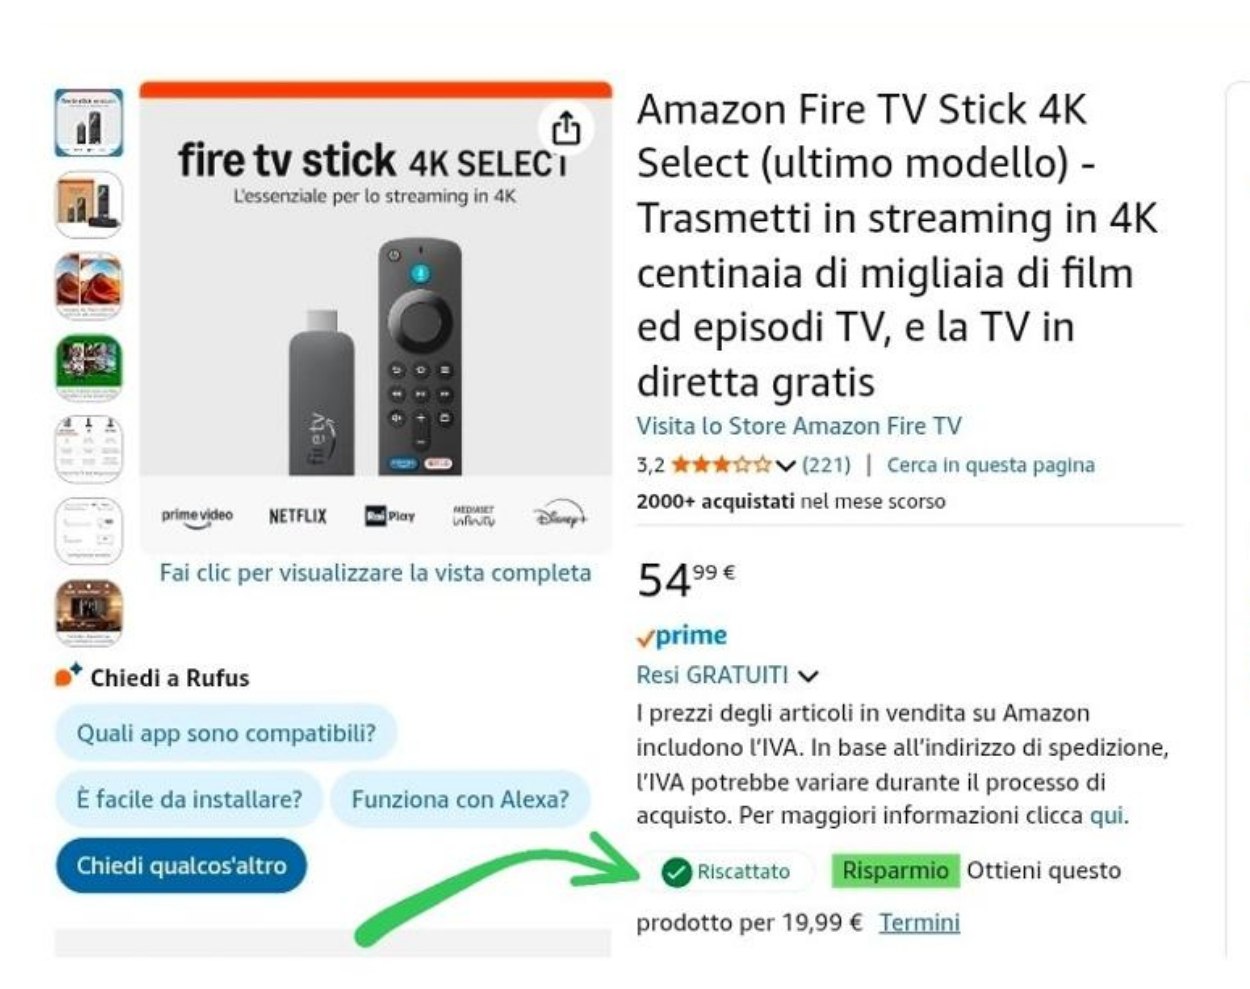This screenshot has height=989, width=1250.
Task: Toggle the Riscattato coupon badge
Action: click(727, 872)
